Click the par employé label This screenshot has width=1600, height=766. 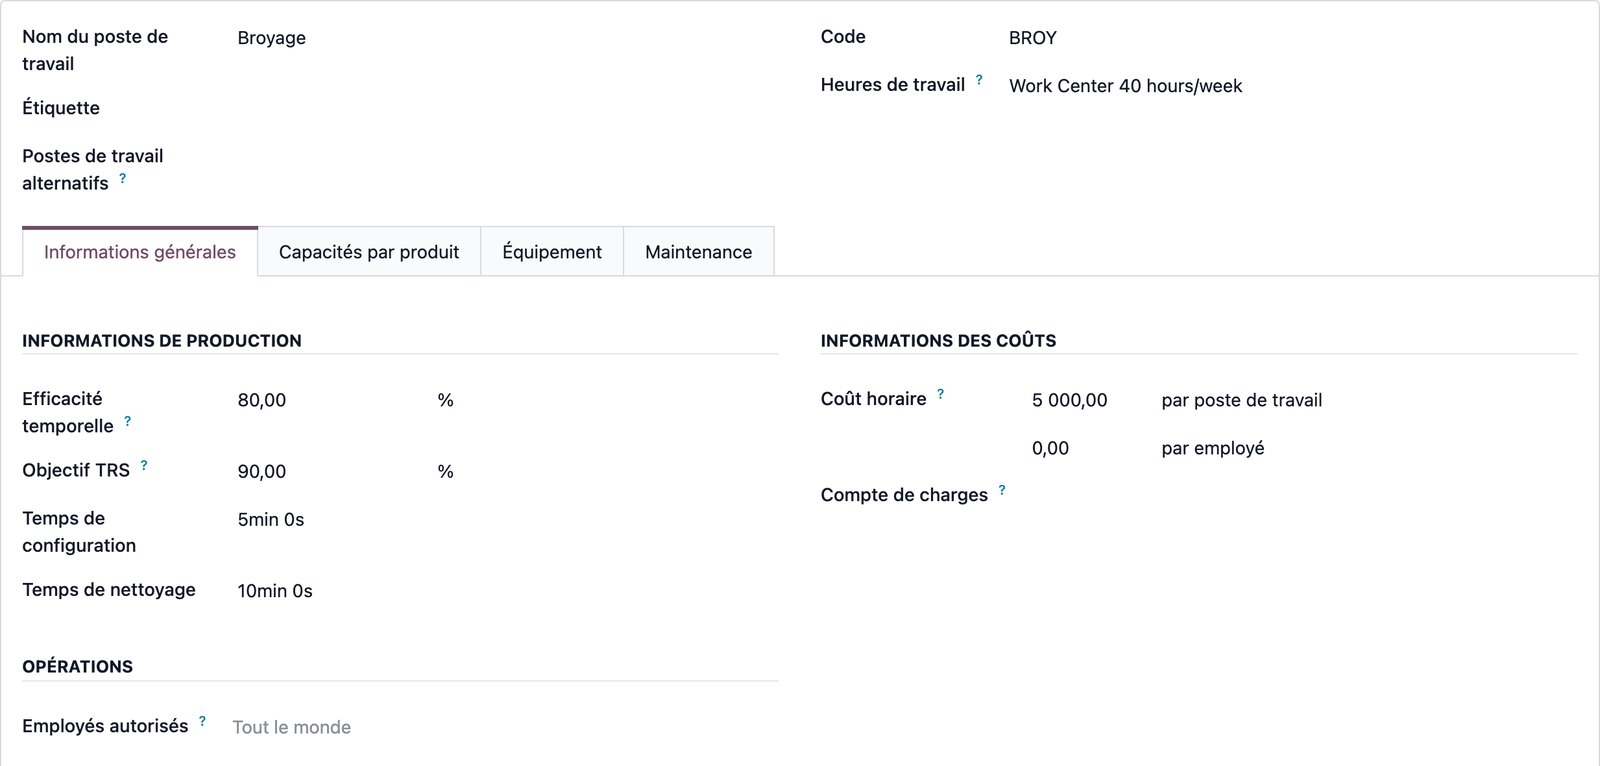tap(1213, 448)
